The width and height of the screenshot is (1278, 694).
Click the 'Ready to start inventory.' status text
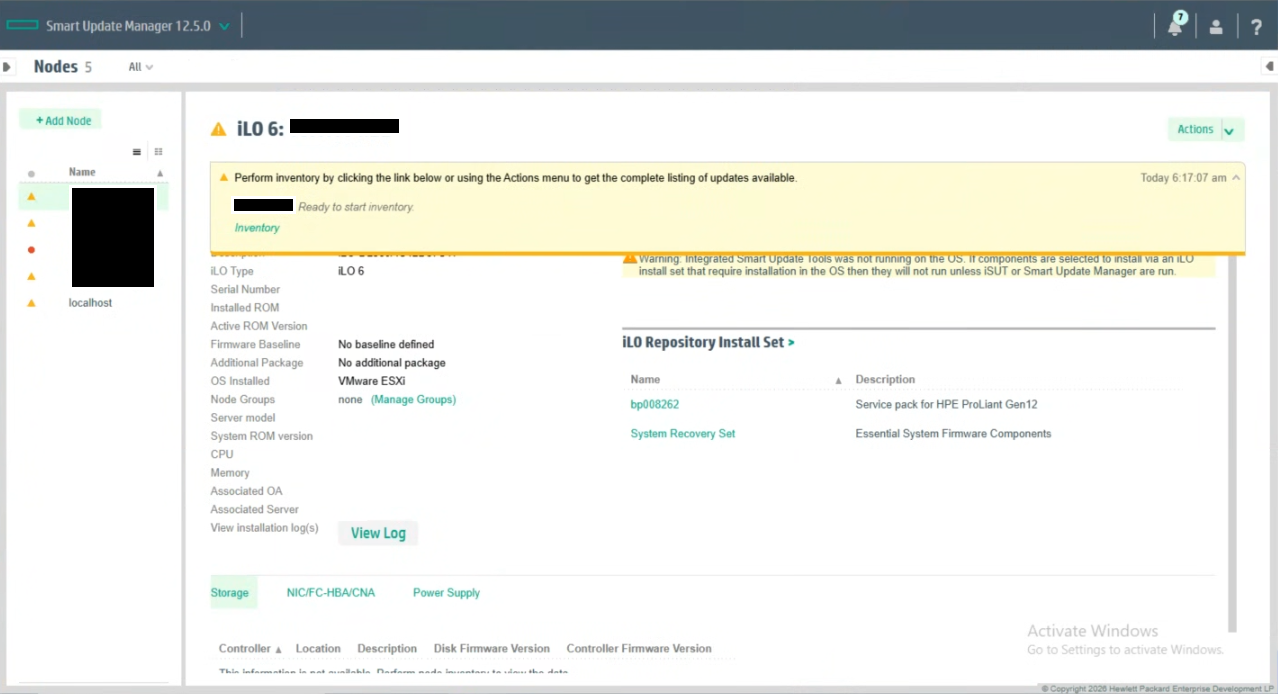(356, 207)
